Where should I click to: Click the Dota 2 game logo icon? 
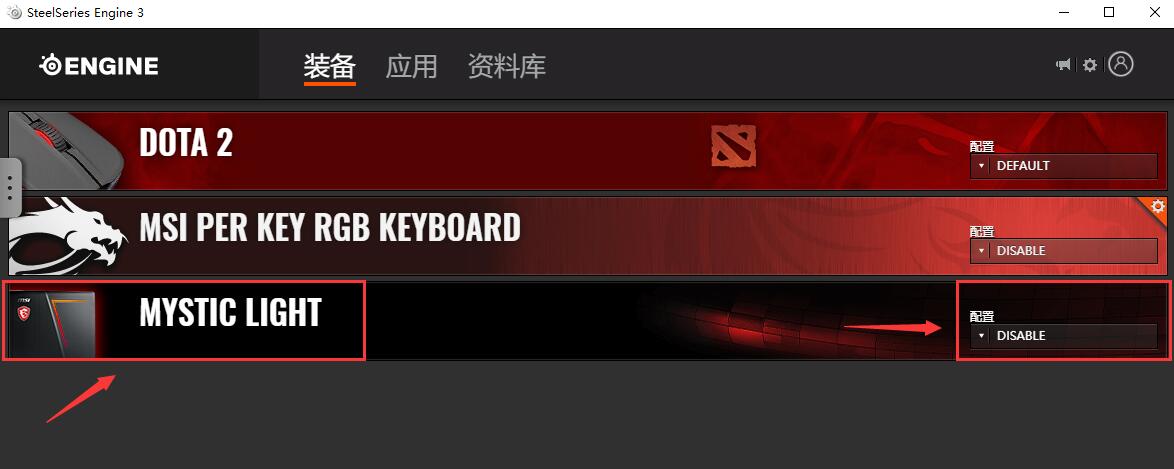pyautogui.click(x=733, y=145)
